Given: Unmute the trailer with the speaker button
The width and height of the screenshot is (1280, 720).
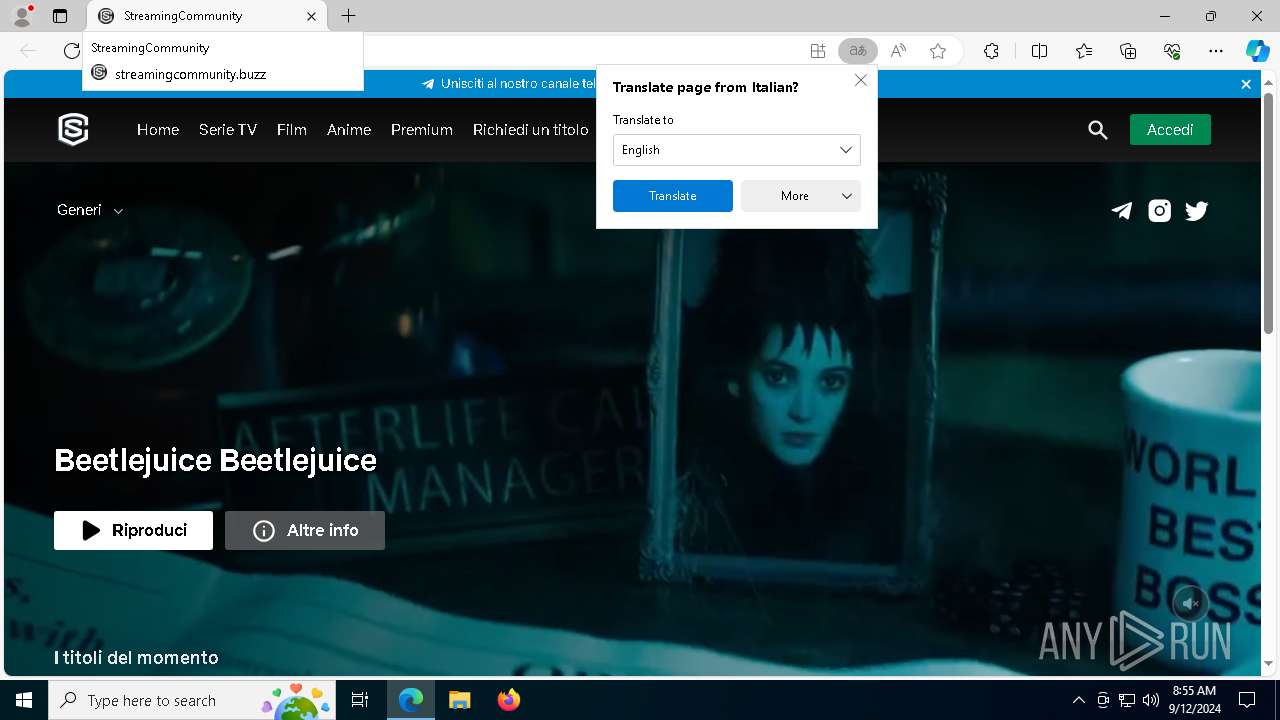Looking at the screenshot, I should tap(1190, 603).
